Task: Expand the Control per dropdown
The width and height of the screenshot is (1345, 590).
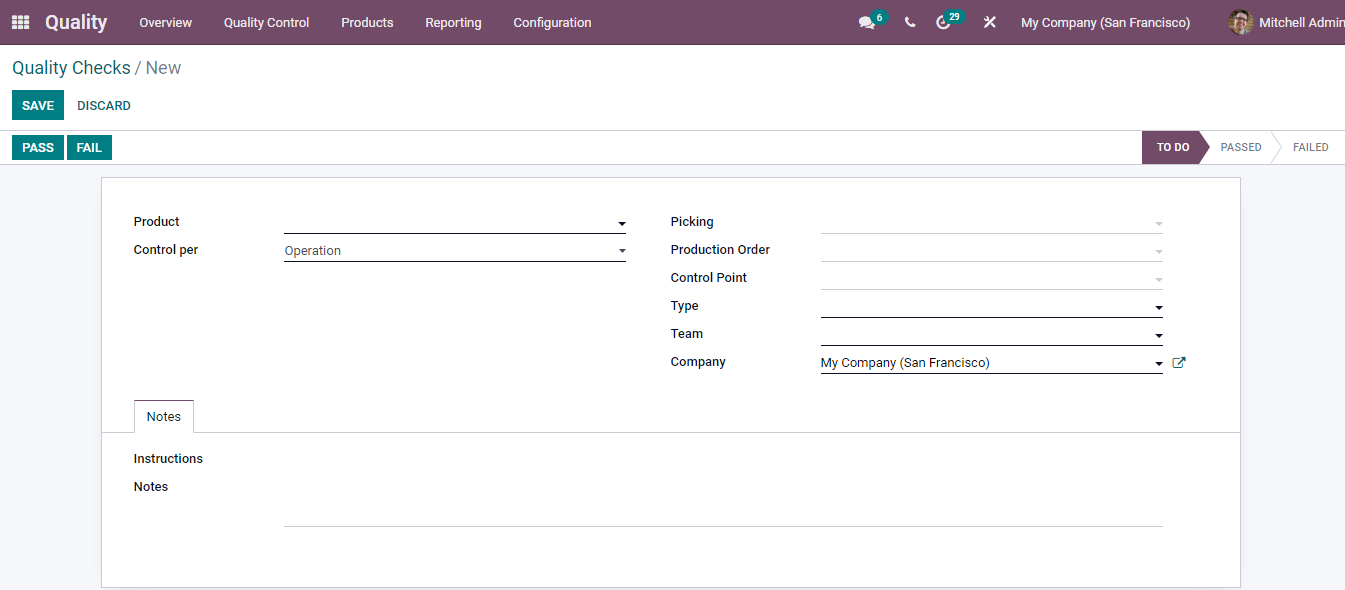Action: (x=621, y=250)
